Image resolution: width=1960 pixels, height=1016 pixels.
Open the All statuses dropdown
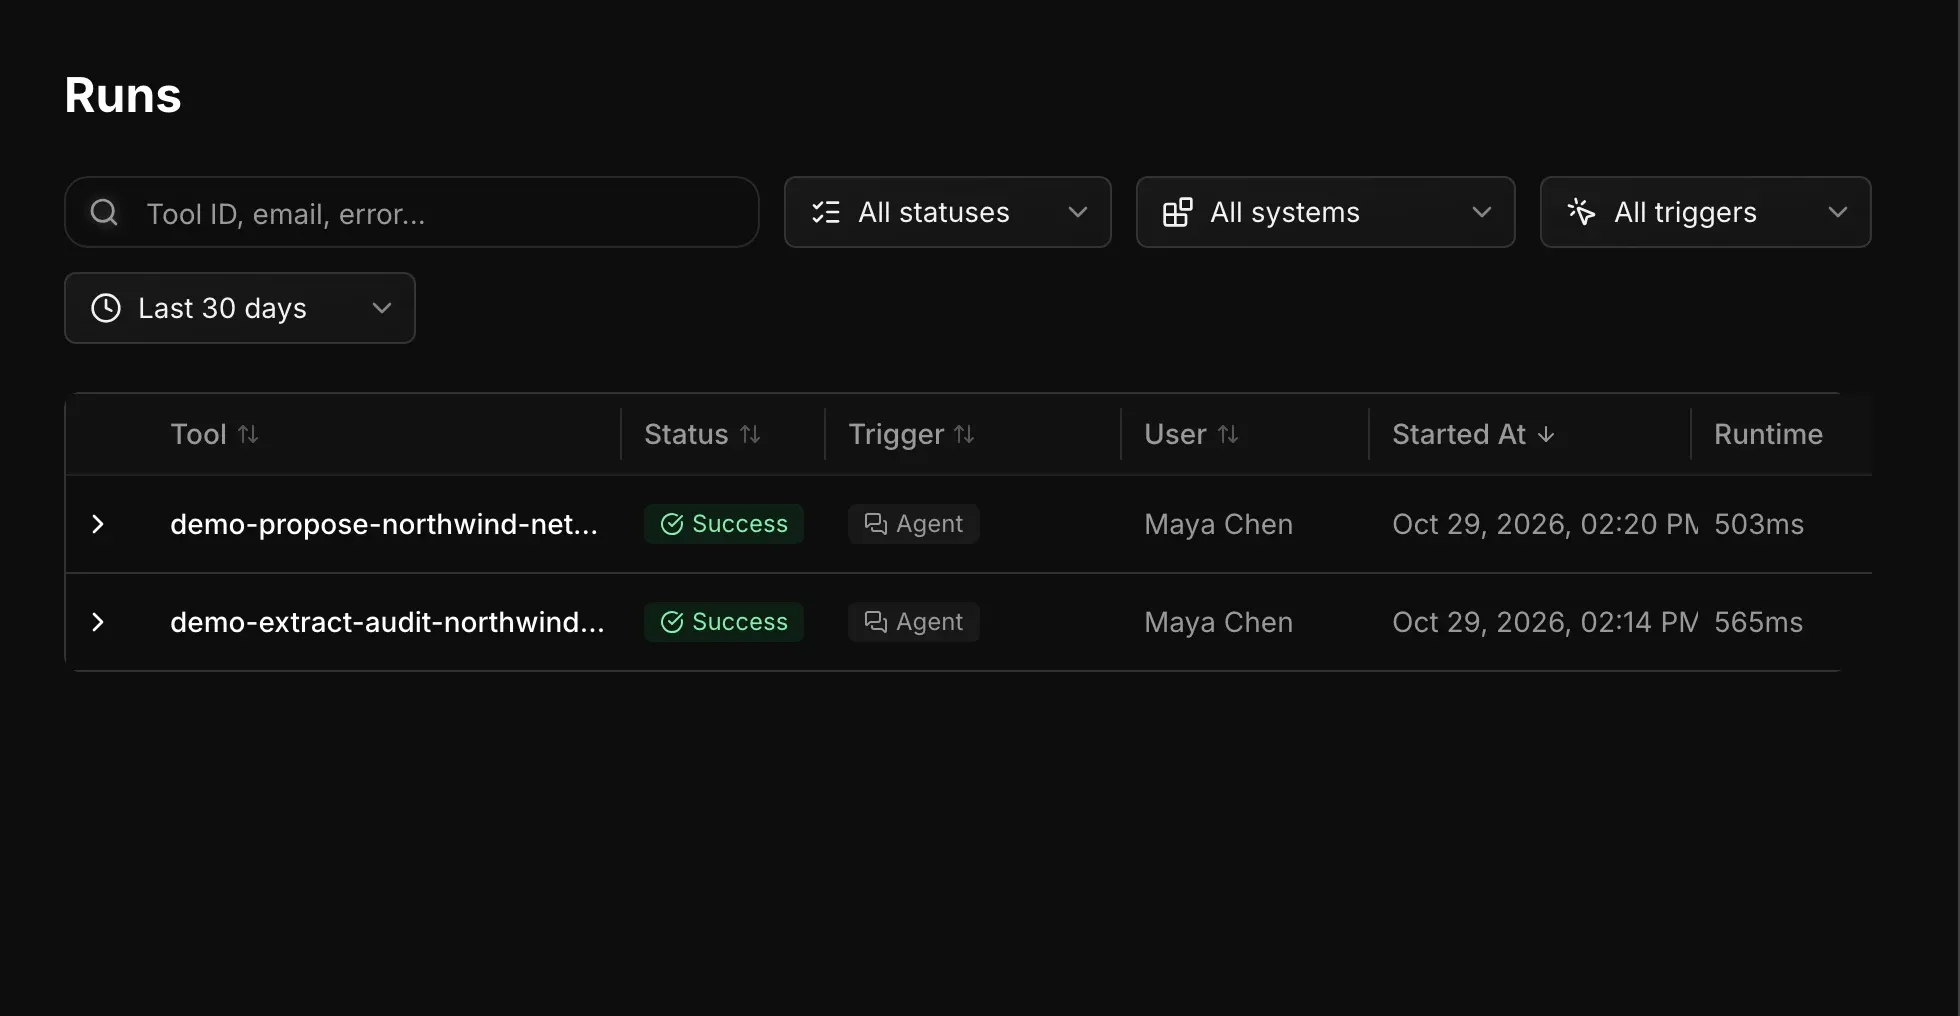[x=947, y=212]
